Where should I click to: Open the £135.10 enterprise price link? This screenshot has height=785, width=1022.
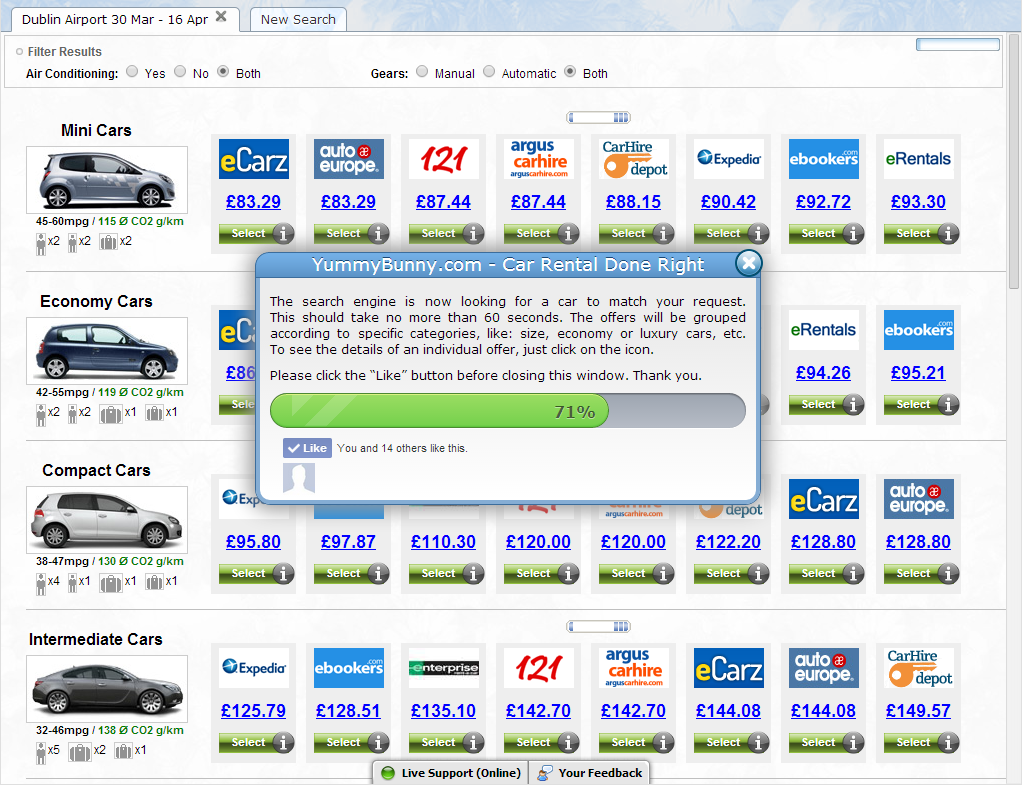[443, 711]
